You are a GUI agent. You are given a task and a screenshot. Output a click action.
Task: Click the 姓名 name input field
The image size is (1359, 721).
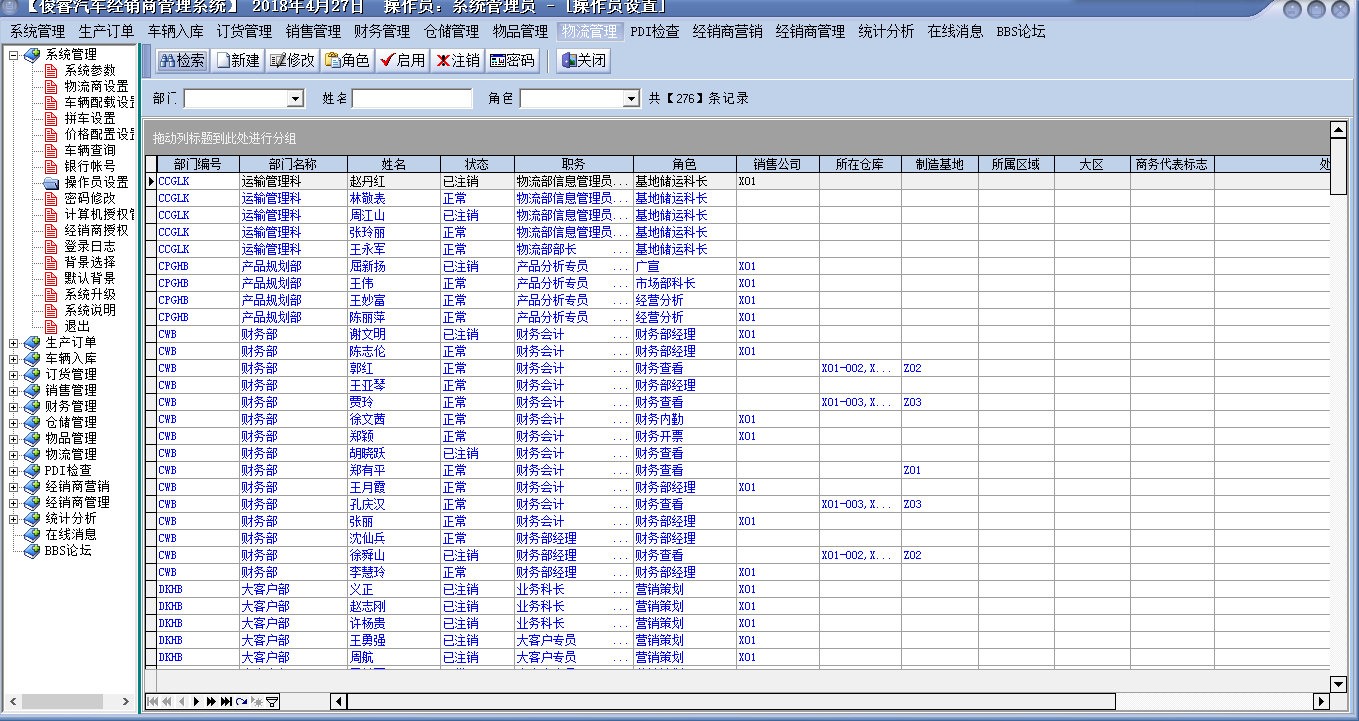[412, 99]
